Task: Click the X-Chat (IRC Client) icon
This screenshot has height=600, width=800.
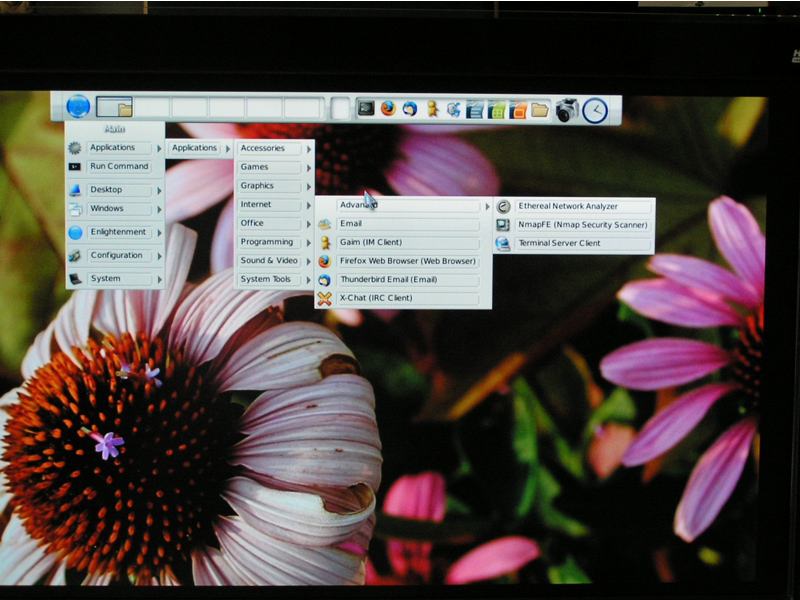Action: coord(324,298)
